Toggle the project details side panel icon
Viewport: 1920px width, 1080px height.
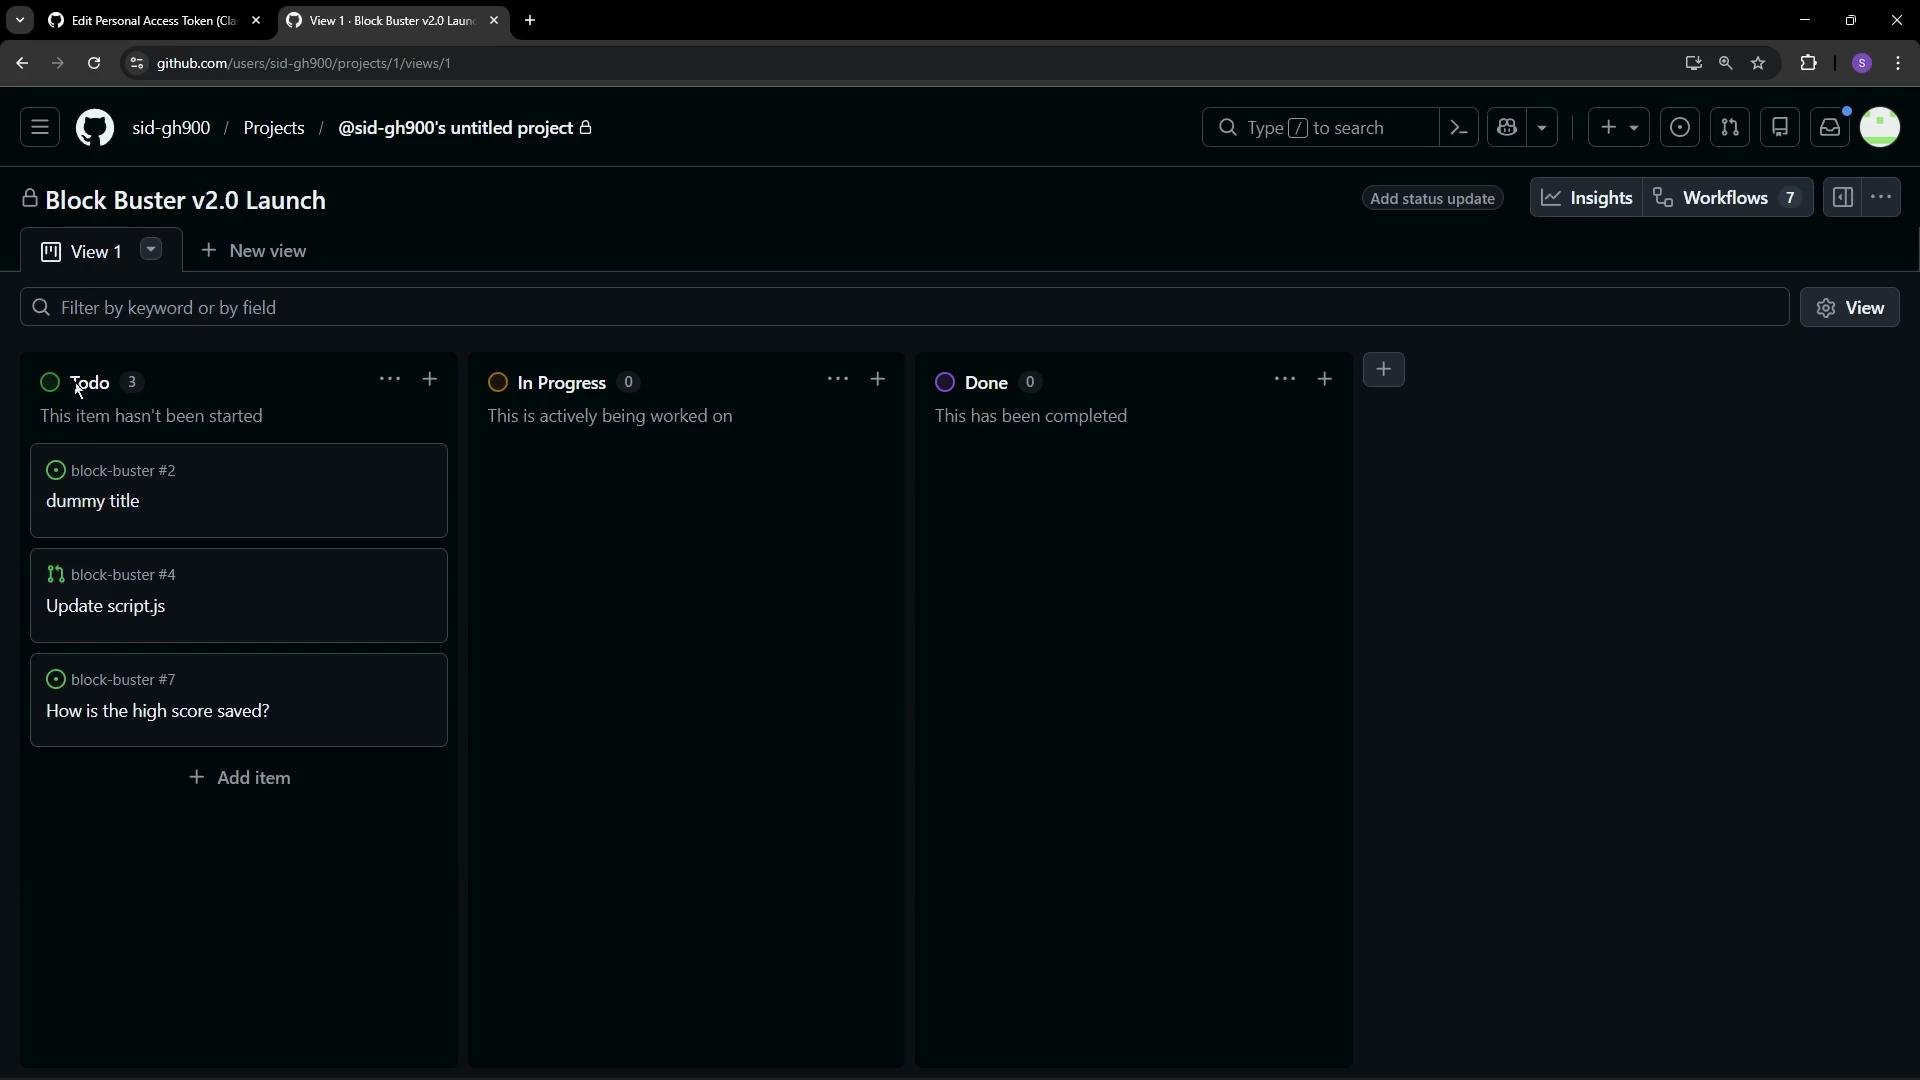pyautogui.click(x=1843, y=198)
